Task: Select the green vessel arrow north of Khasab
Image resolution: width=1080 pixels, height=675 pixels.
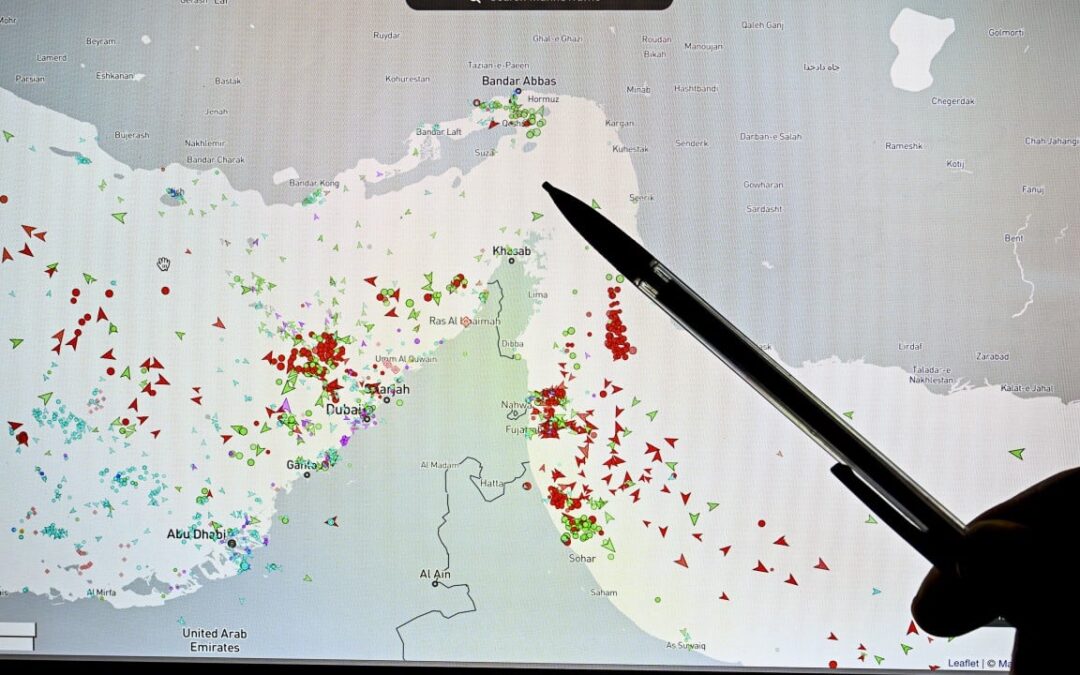Action: [x=537, y=215]
